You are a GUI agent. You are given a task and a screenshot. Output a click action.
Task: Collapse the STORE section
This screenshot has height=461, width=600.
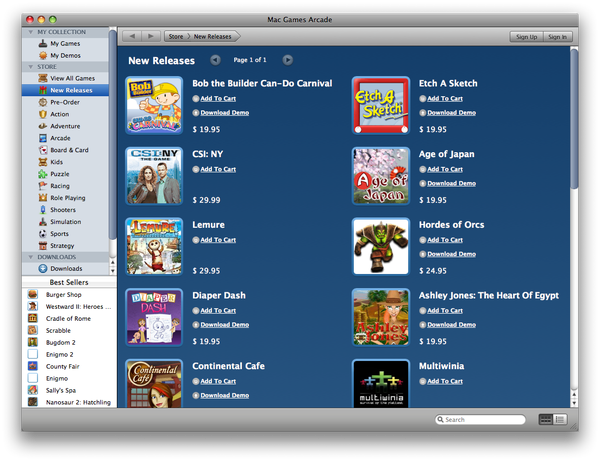(x=31, y=67)
